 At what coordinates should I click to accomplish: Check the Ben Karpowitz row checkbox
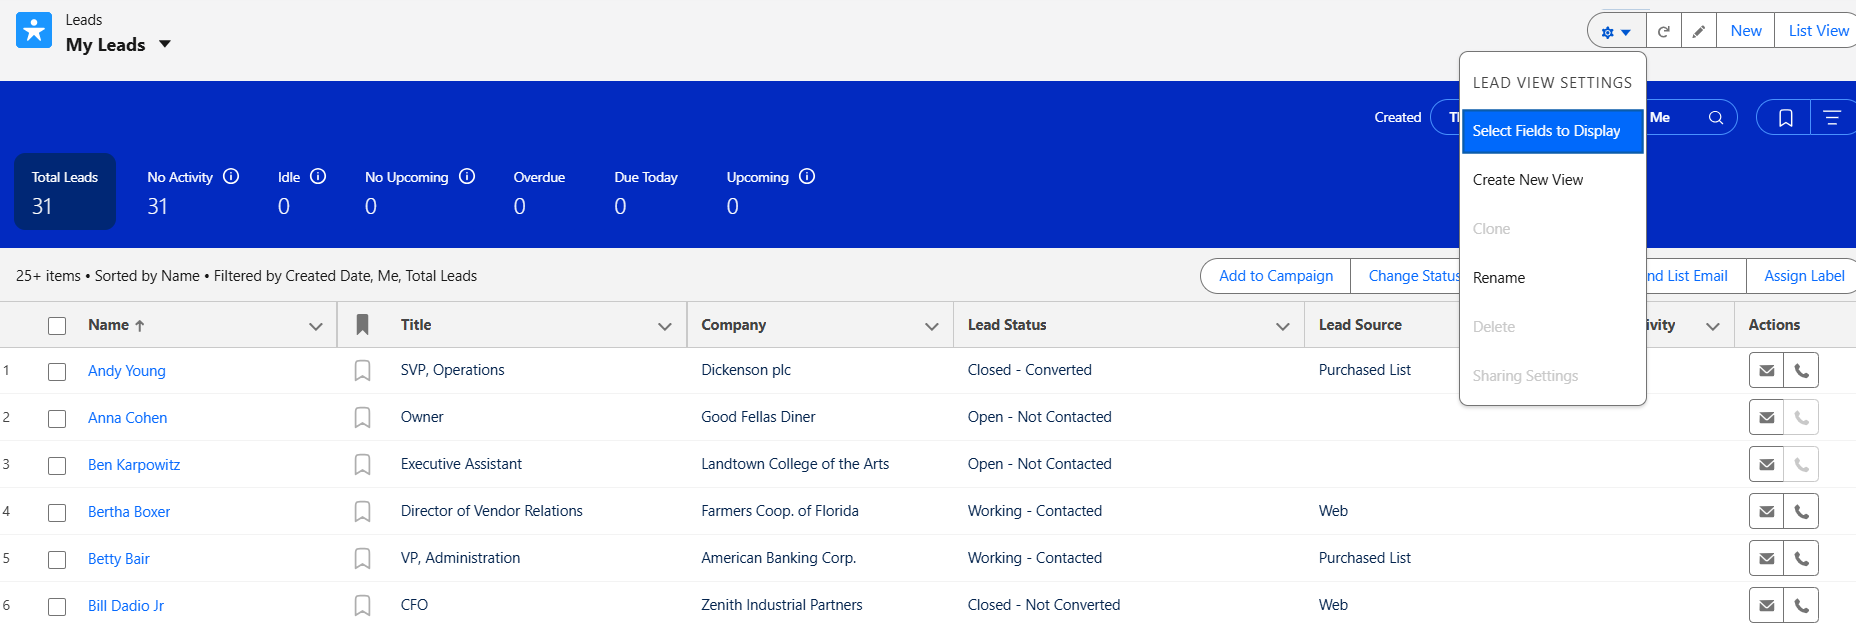[x=57, y=466]
